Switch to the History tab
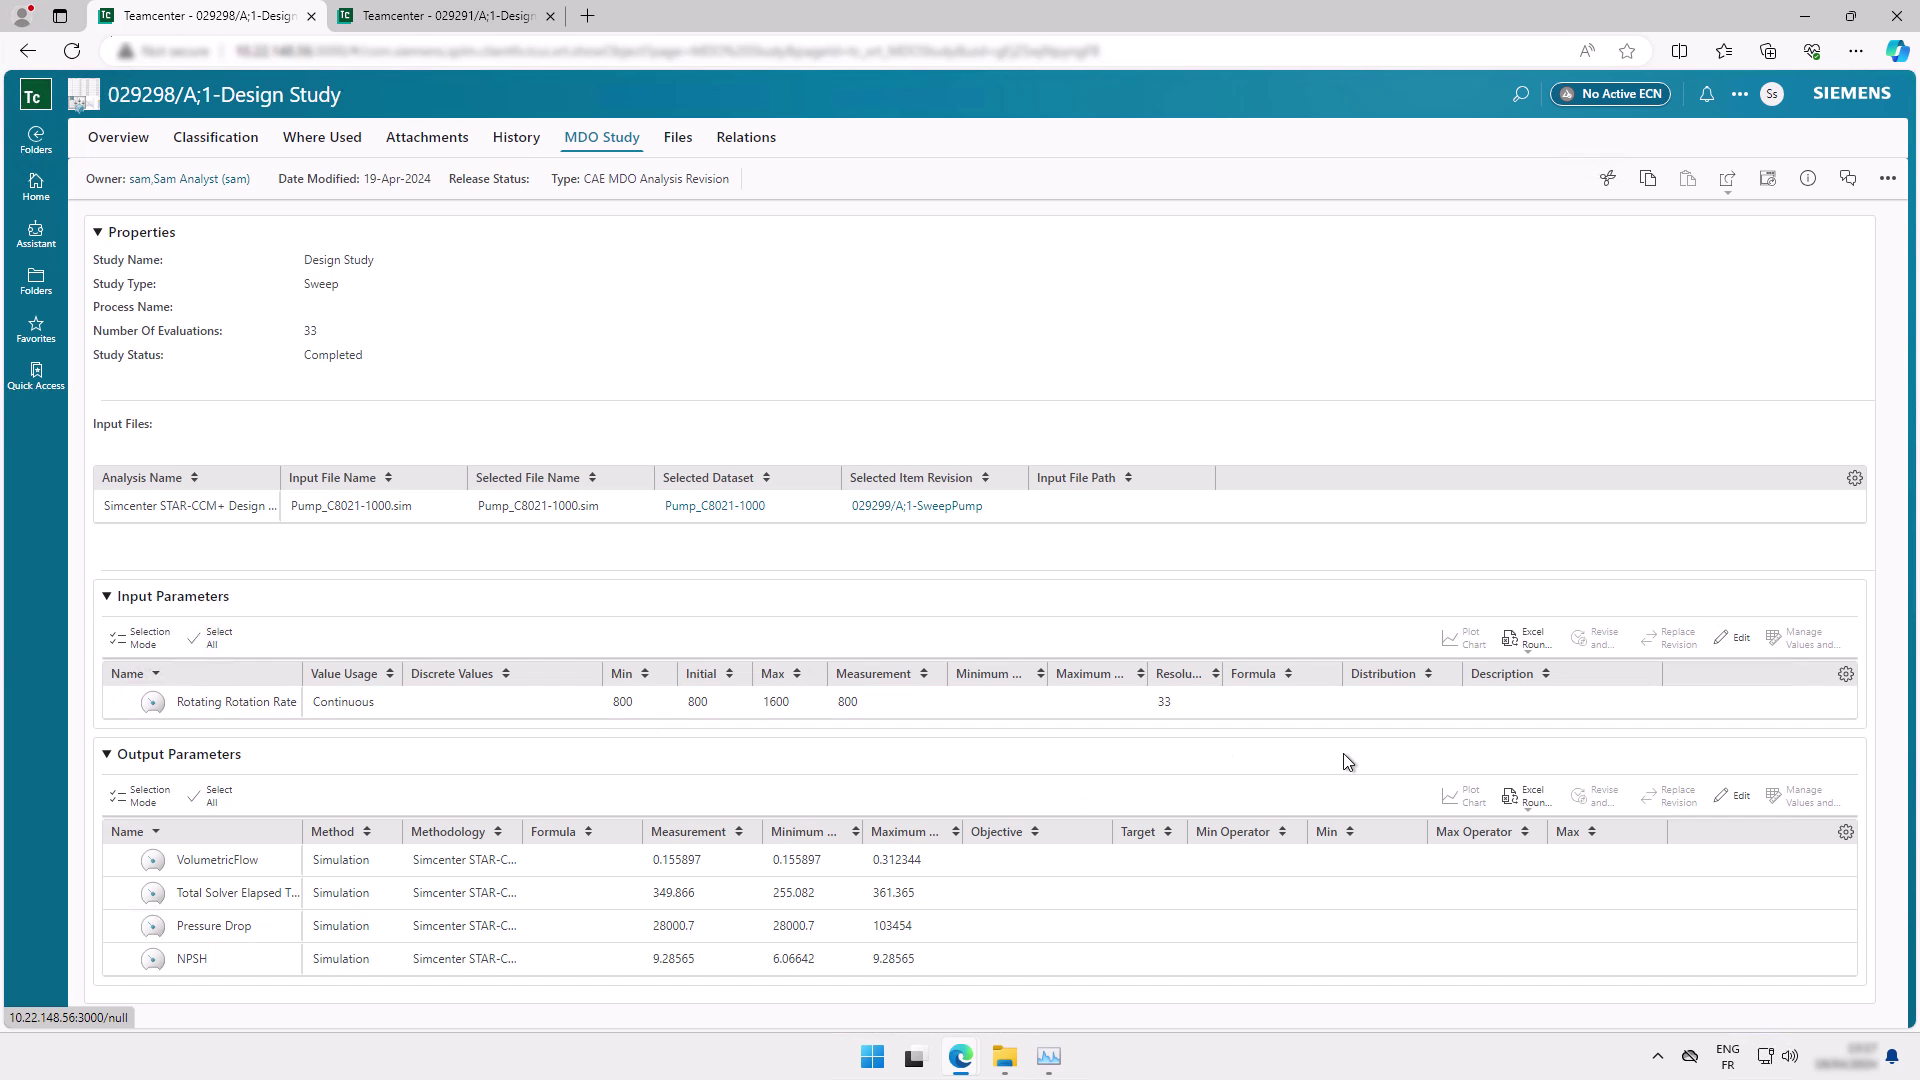This screenshot has width=1920, height=1080. point(516,137)
